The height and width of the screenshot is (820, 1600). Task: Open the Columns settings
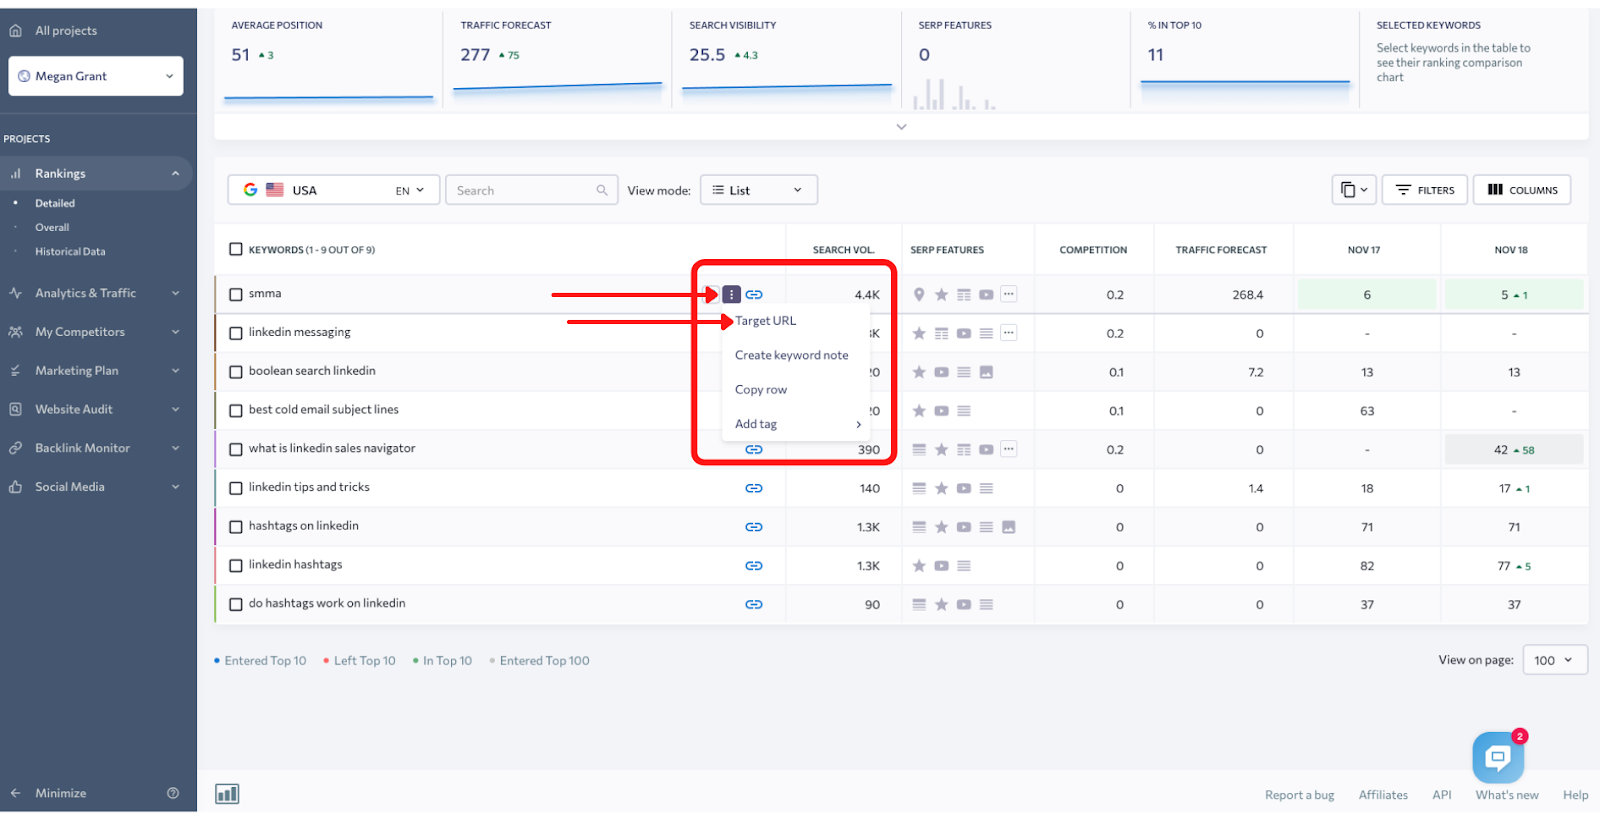click(1522, 190)
